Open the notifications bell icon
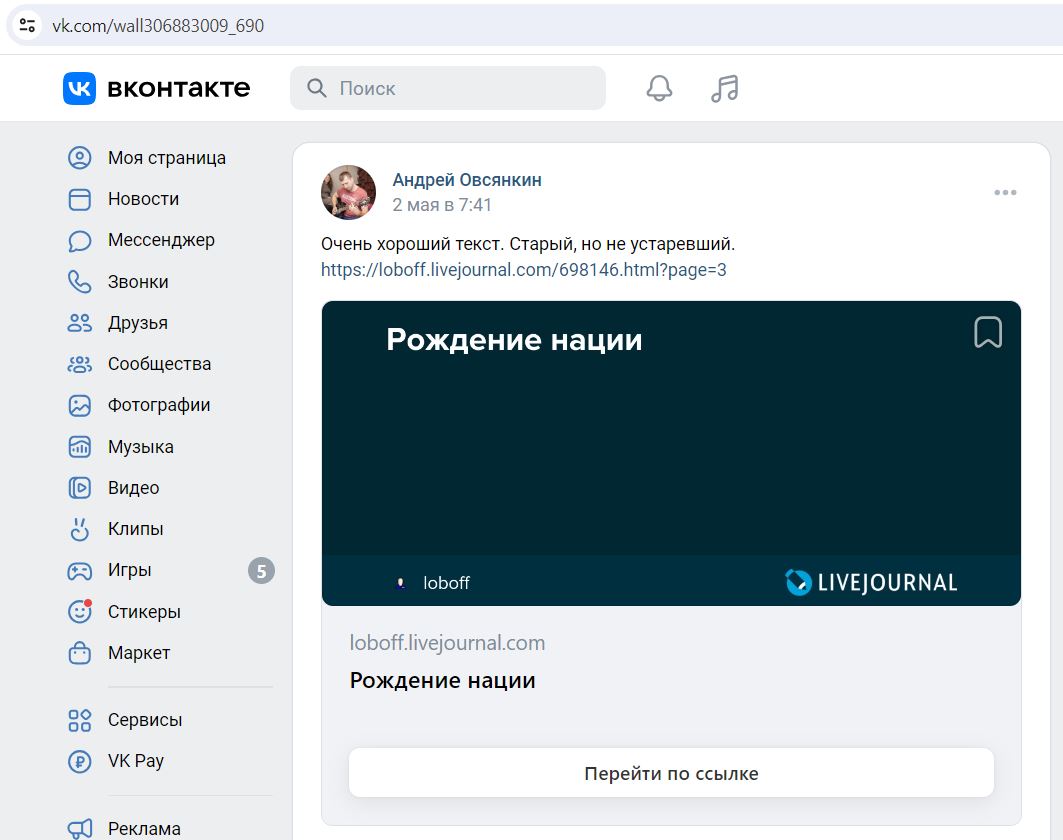This screenshot has height=840, width=1063. [659, 88]
